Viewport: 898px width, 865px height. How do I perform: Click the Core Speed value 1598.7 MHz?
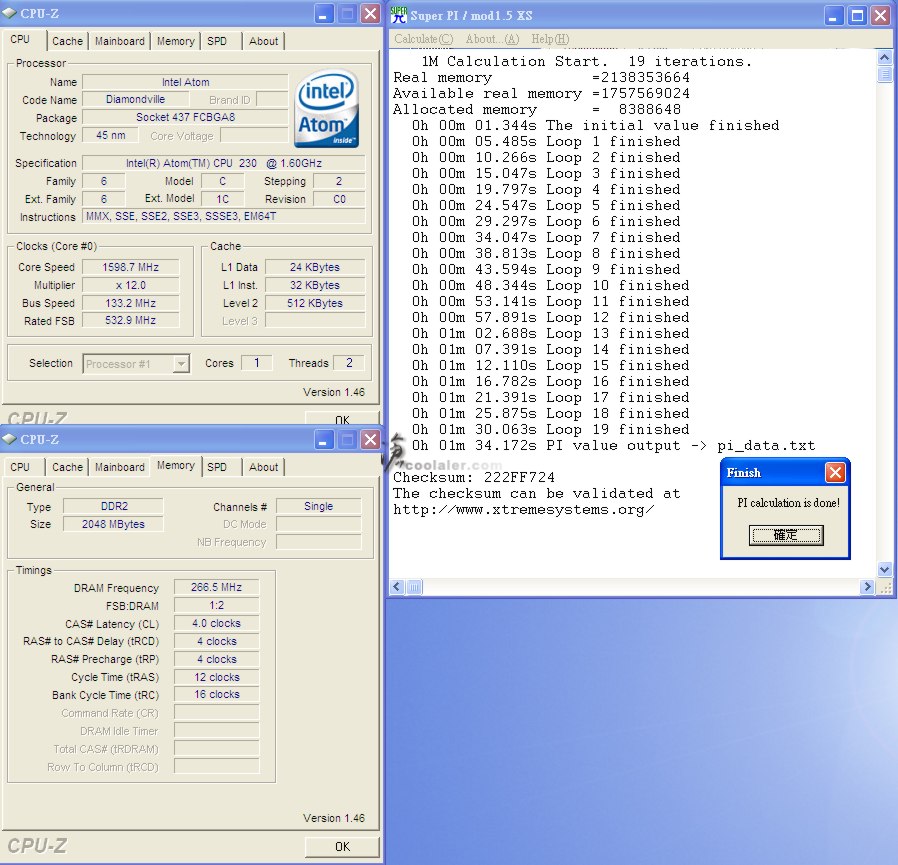131,267
